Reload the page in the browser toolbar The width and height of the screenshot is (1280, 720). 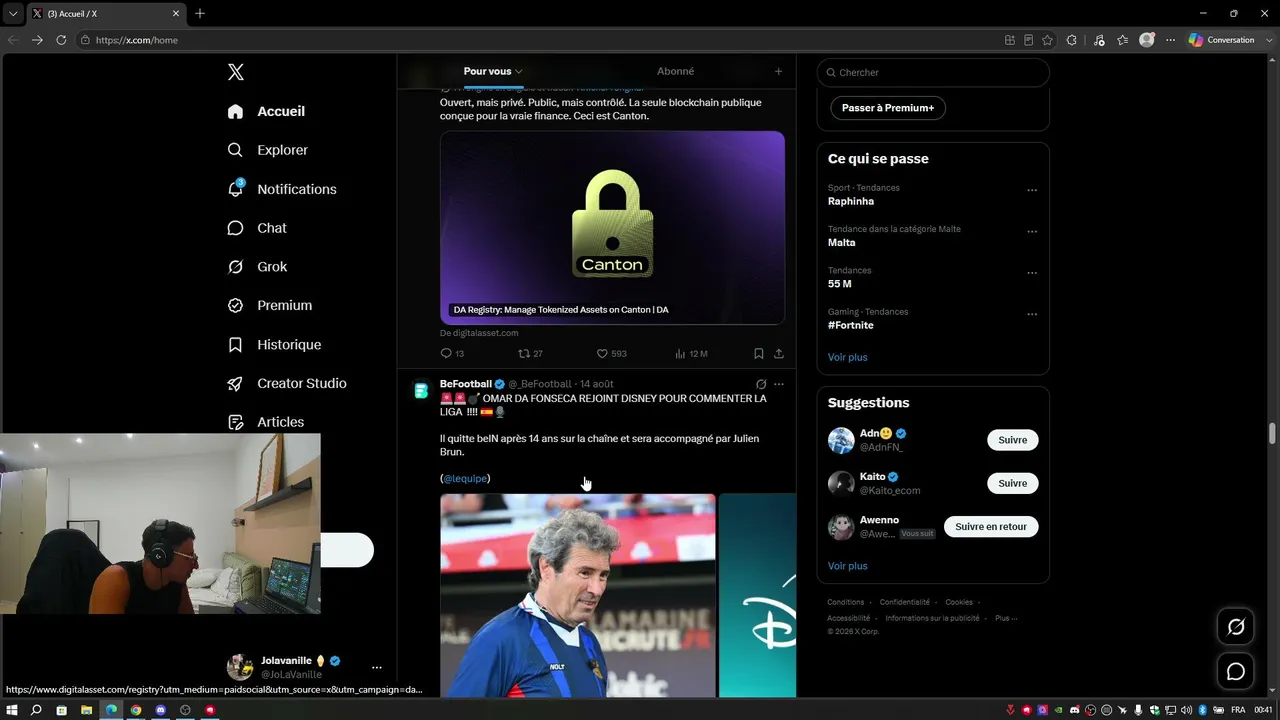(x=61, y=40)
